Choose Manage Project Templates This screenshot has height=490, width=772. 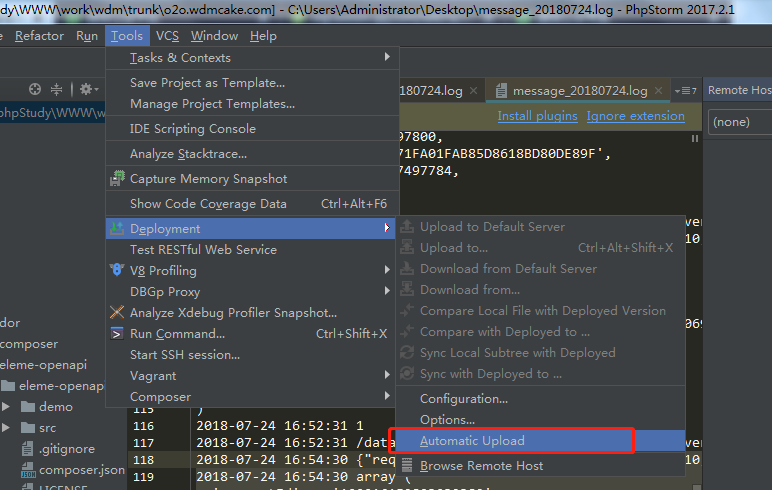[252, 104]
